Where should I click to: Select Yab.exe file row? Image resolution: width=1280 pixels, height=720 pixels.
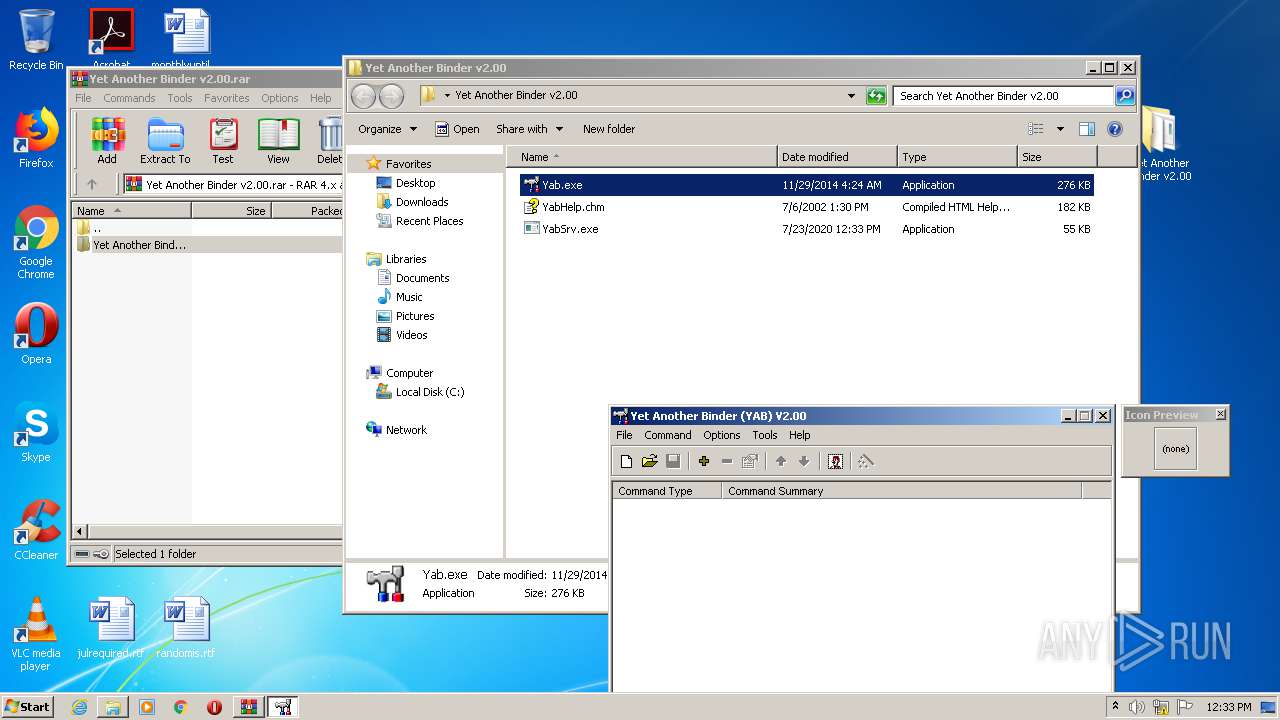(x=807, y=185)
